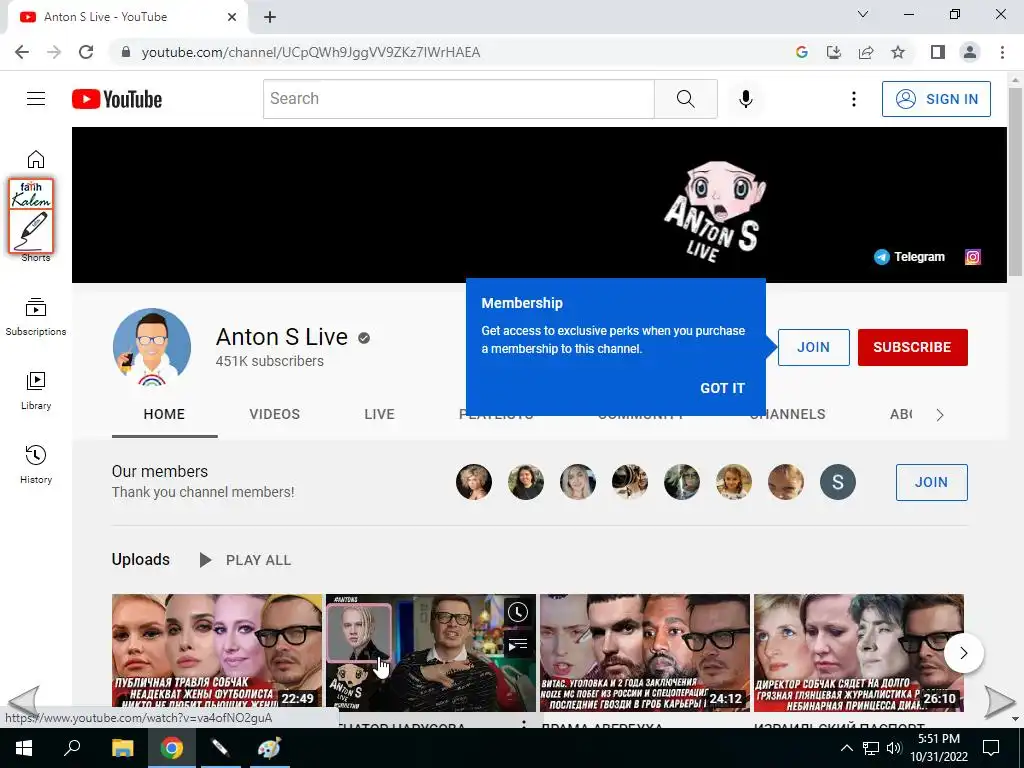The height and width of the screenshot is (768, 1024).
Task: Open Paint app from taskbar
Action: (x=269, y=748)
